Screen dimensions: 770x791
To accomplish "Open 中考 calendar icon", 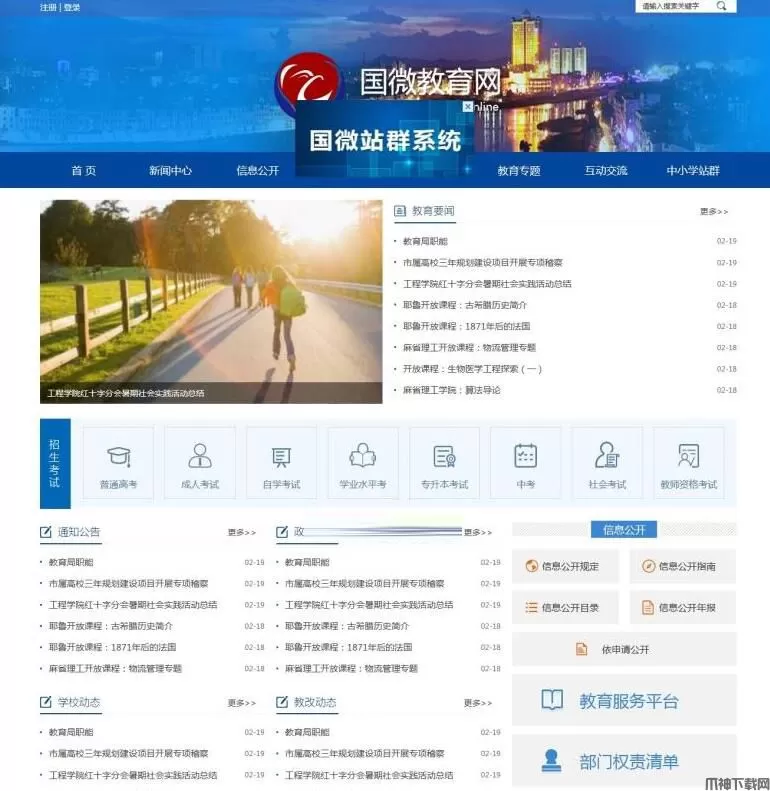I will click(x=525, y=455).
